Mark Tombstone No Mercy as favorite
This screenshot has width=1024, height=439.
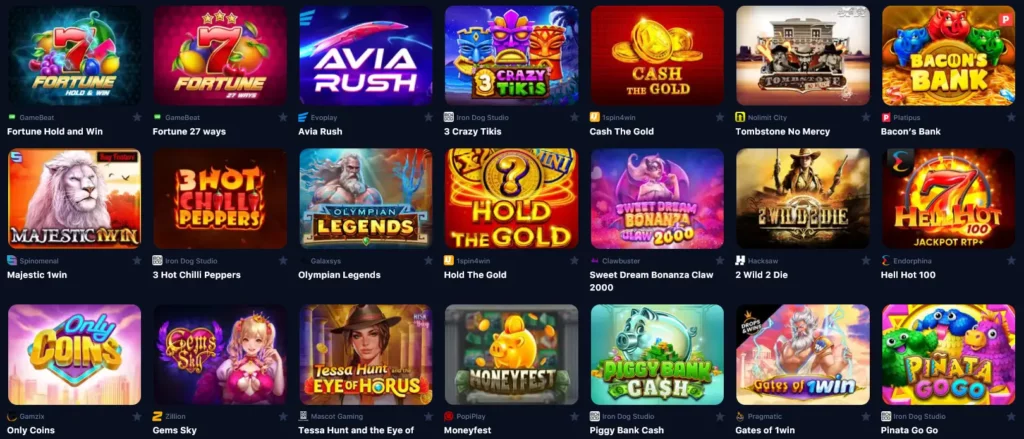[865, 117]
